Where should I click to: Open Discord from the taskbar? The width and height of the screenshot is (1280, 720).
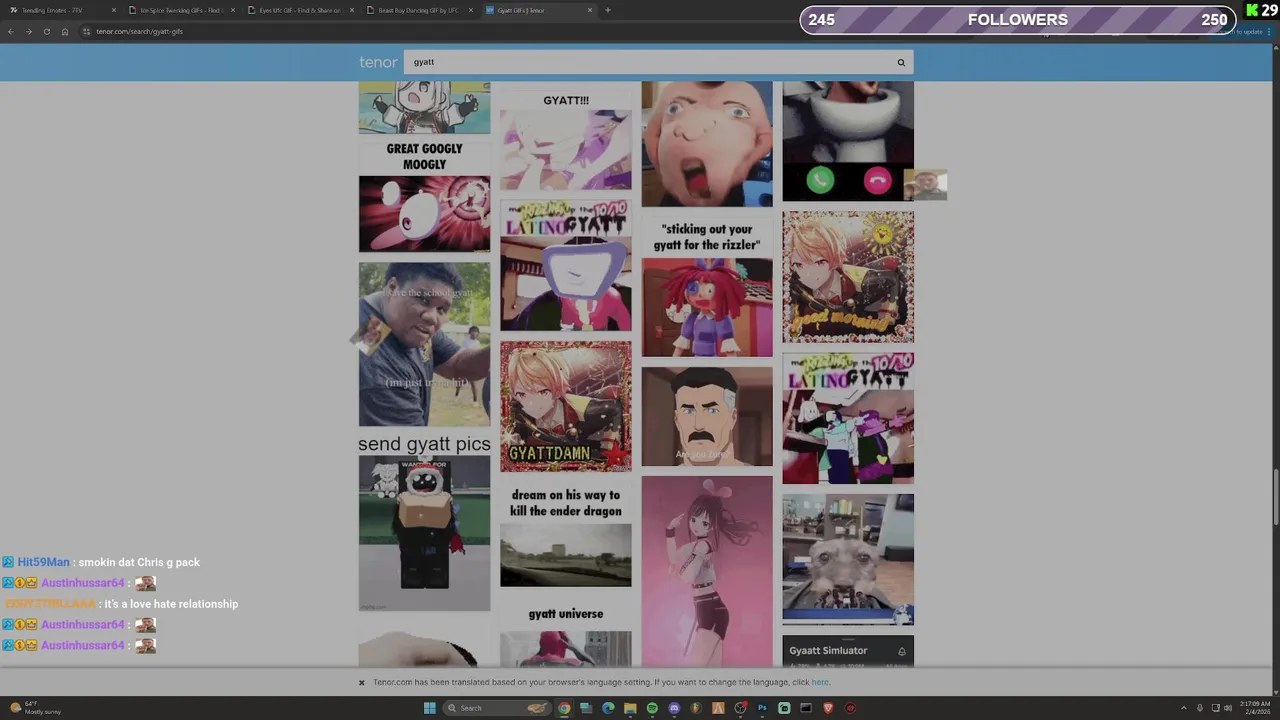[x=674, y=708]
